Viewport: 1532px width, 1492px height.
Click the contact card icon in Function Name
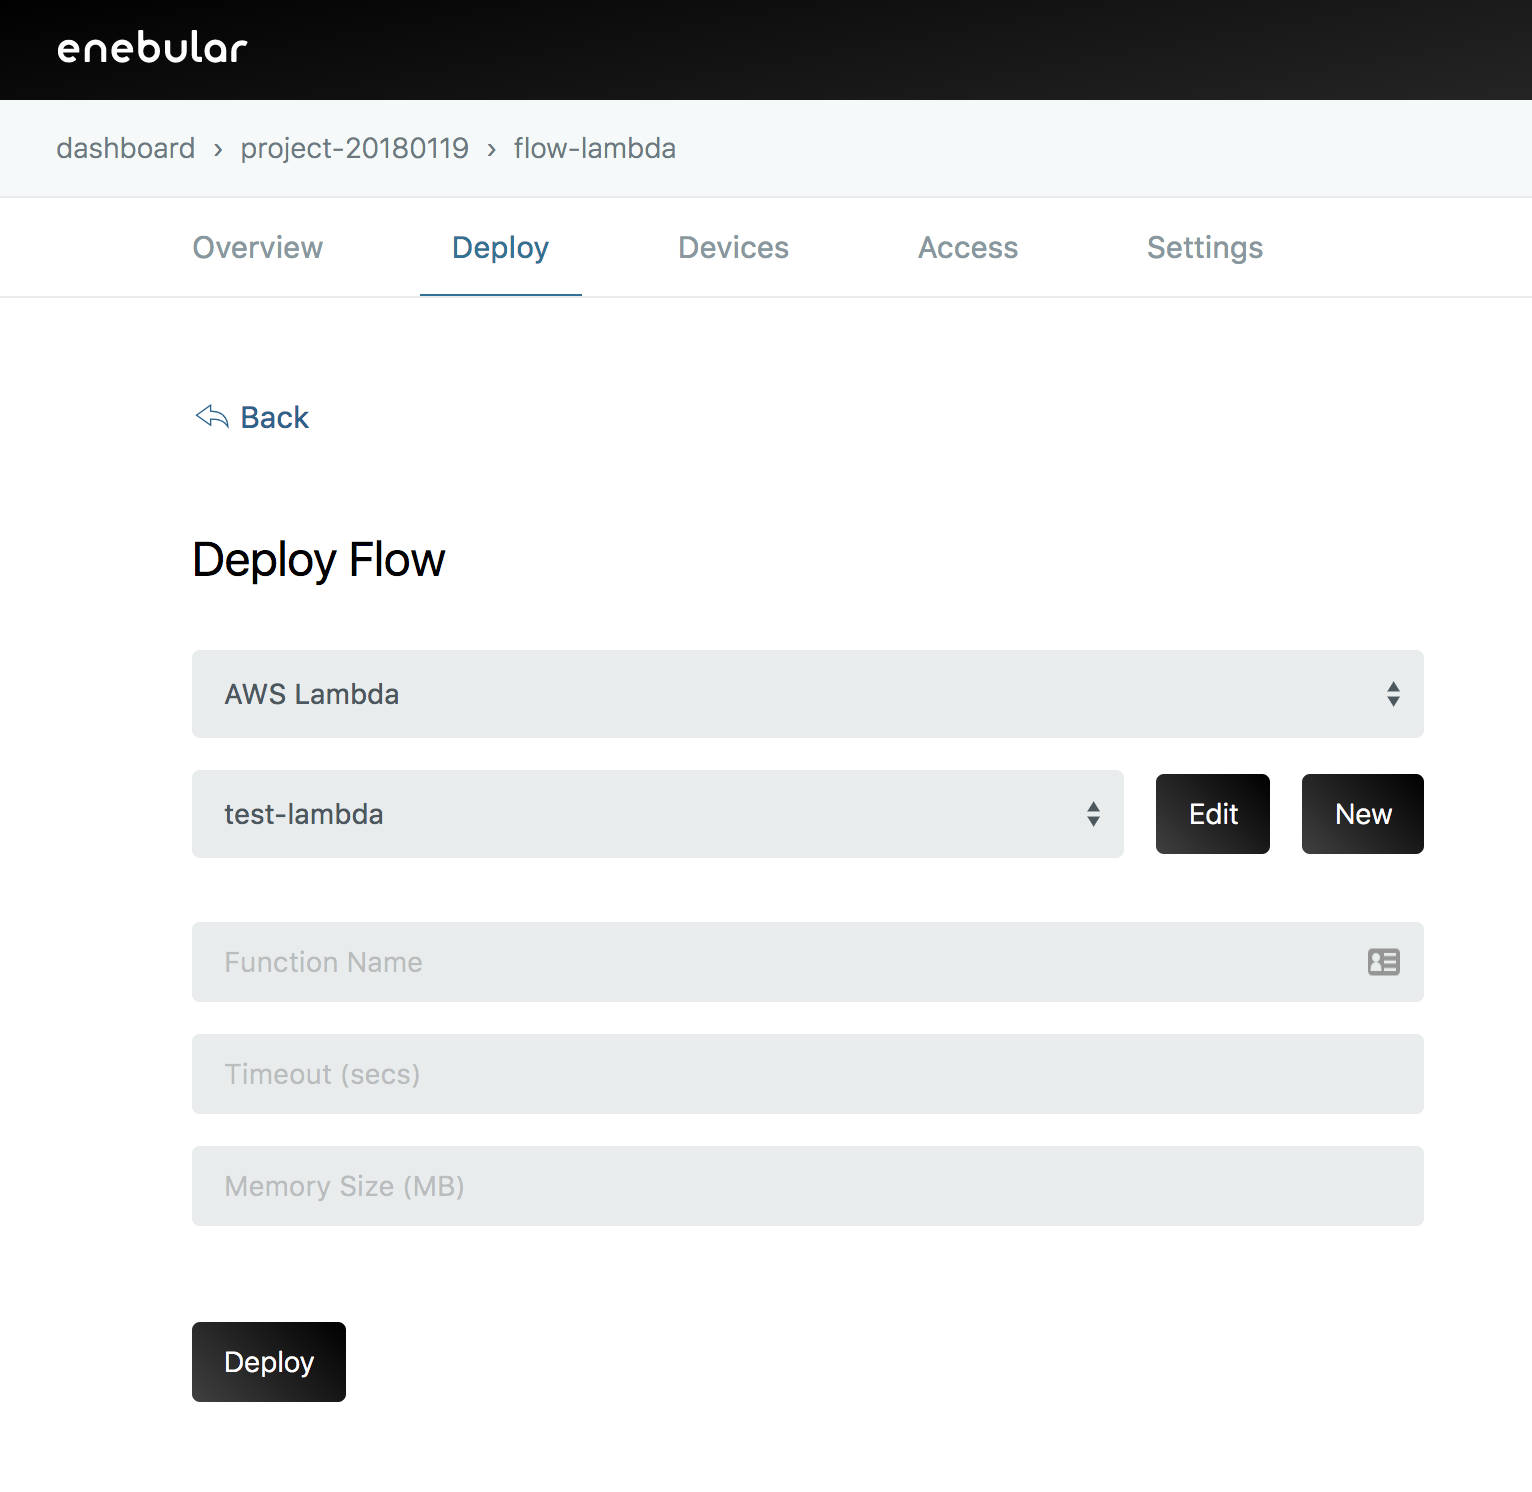coord(1383,962)
